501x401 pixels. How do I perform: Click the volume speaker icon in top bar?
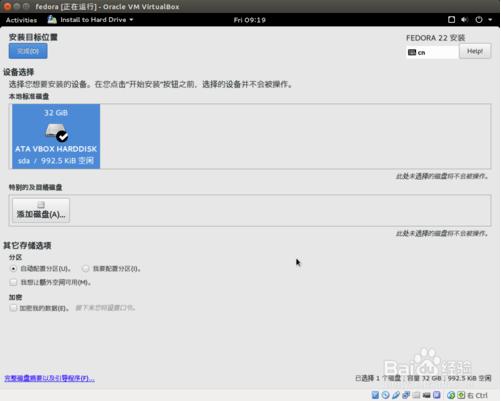click(464, 20)
